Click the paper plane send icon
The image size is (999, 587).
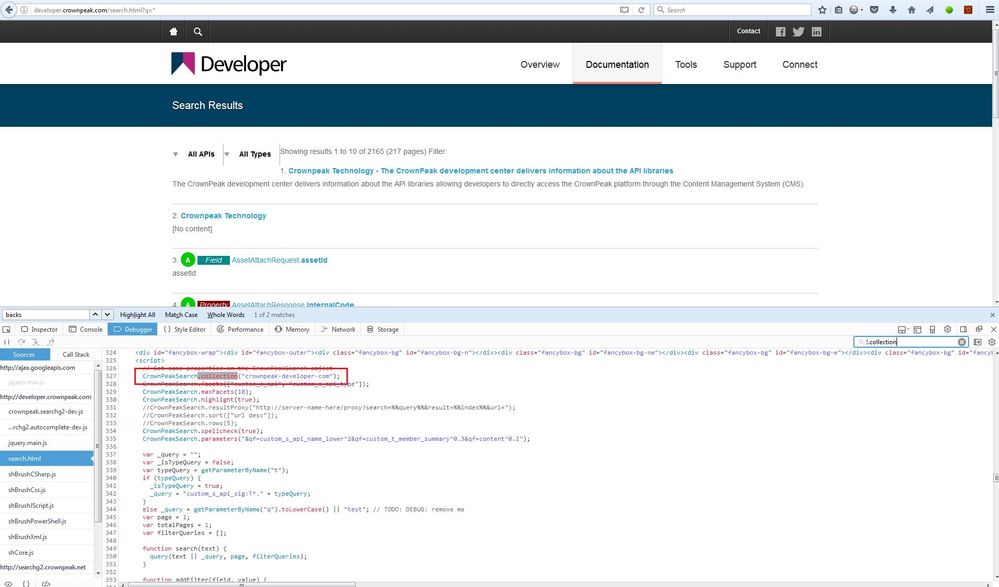tap(930, 10)
